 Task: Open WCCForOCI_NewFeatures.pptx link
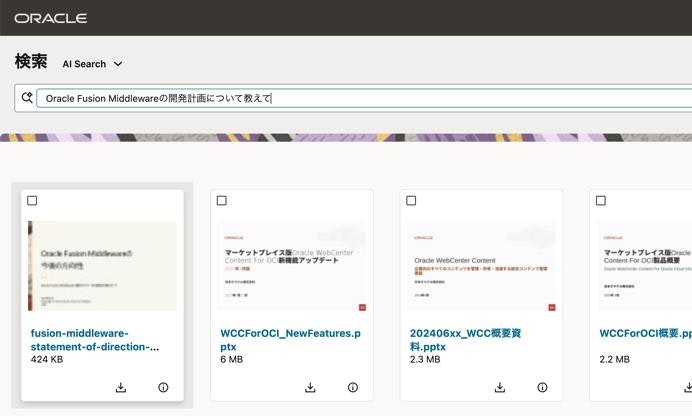click(x=290, y=340)
